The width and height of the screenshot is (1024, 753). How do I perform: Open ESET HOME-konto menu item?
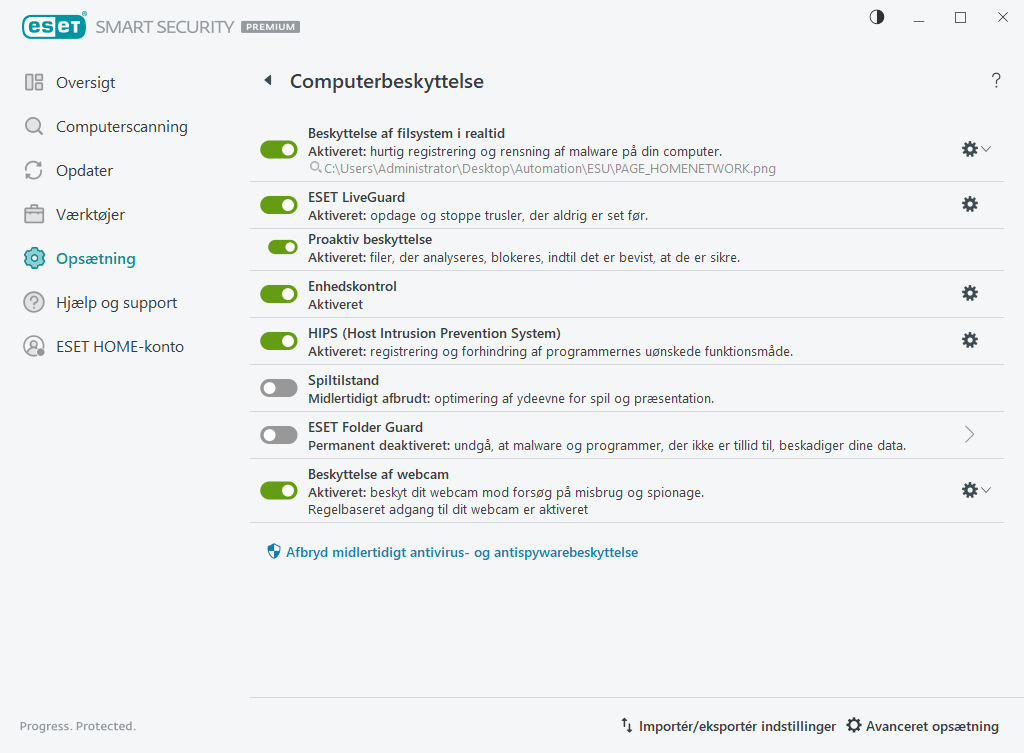pyautogui.click(x=119, y=347)
